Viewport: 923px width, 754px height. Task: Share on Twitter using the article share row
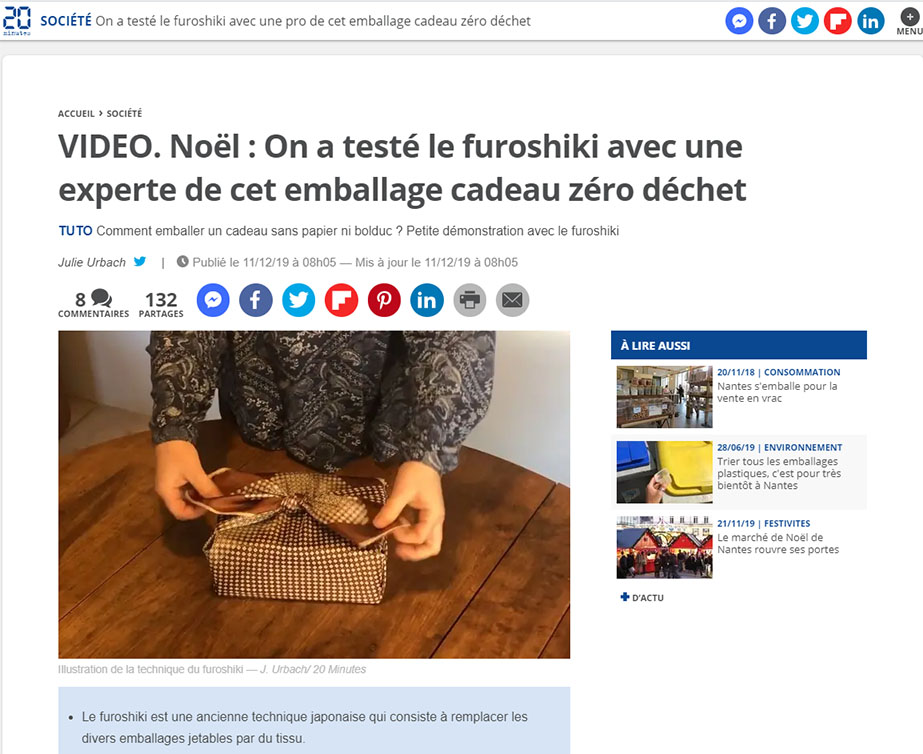(298, 300)
